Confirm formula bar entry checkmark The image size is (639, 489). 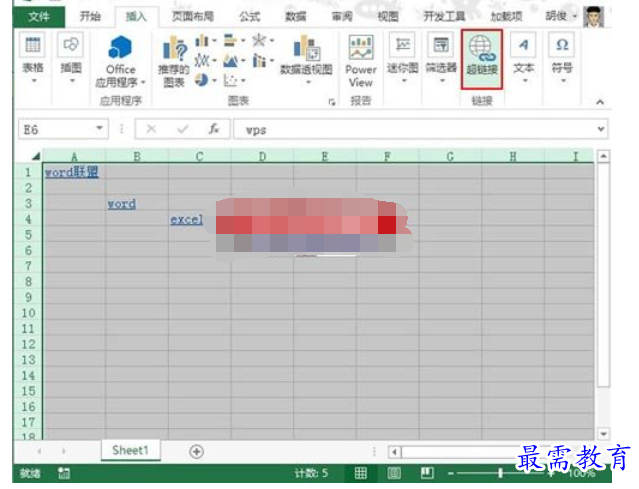183,129
